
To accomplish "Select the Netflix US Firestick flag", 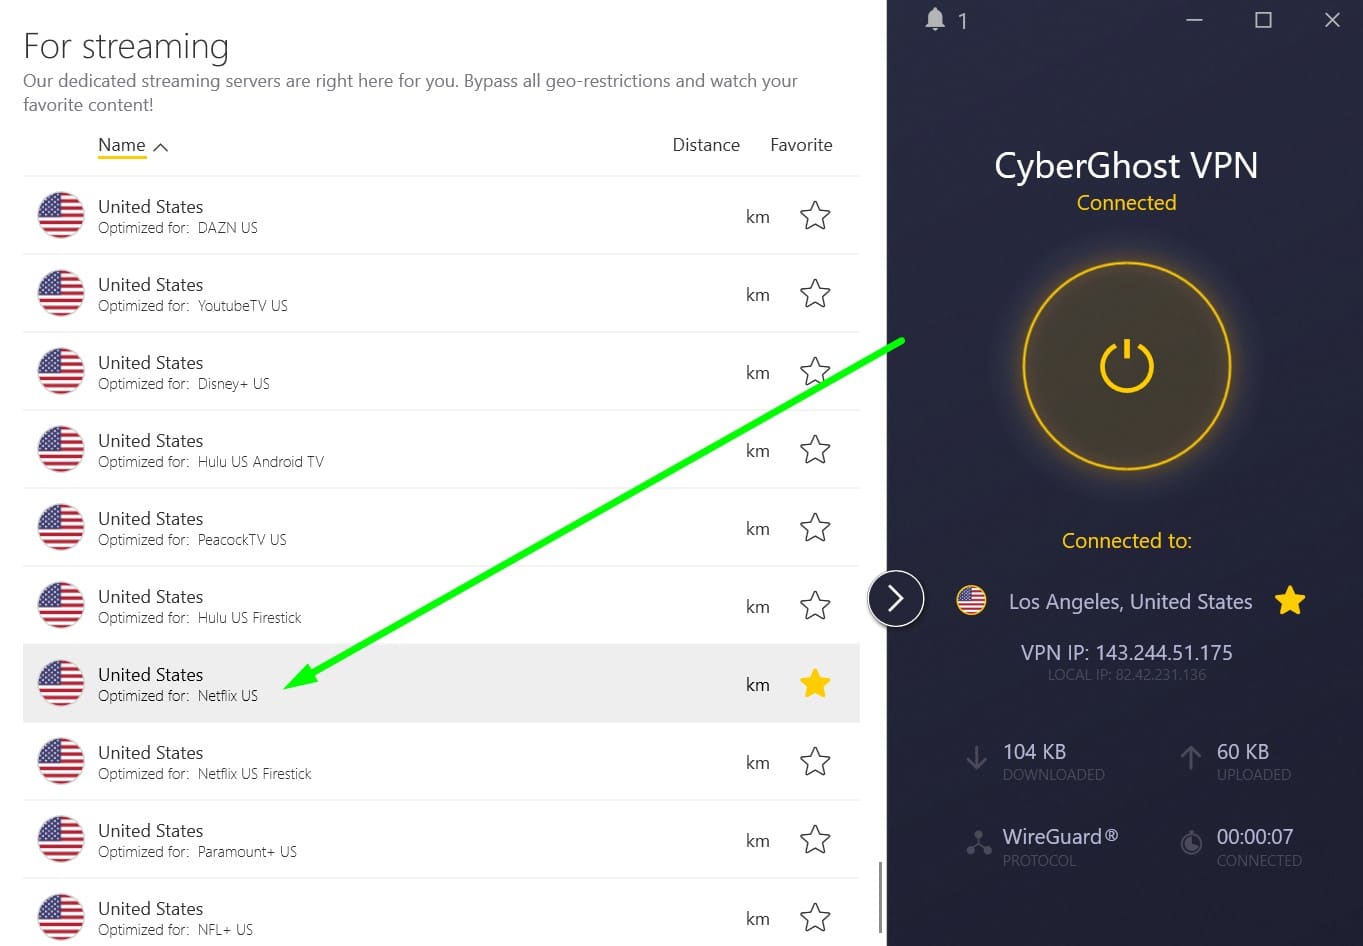I will [x=61, y=762].
